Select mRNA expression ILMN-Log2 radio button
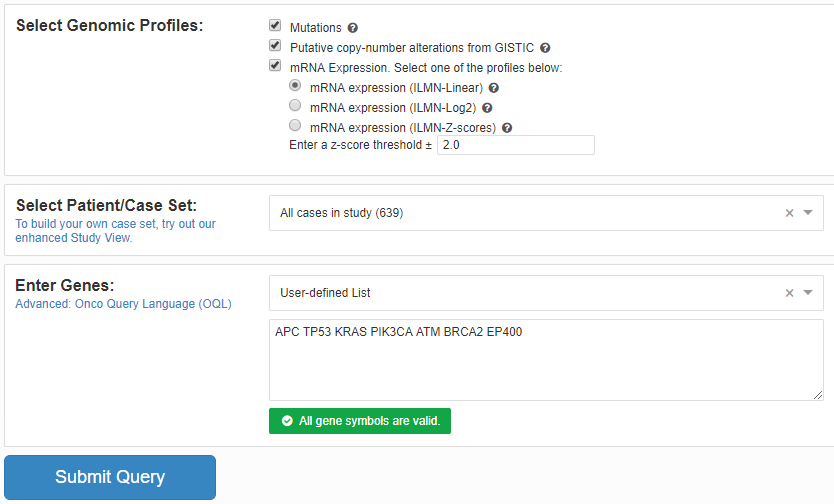The height and width of the screenshot is (504, 834). pos(295,105)
